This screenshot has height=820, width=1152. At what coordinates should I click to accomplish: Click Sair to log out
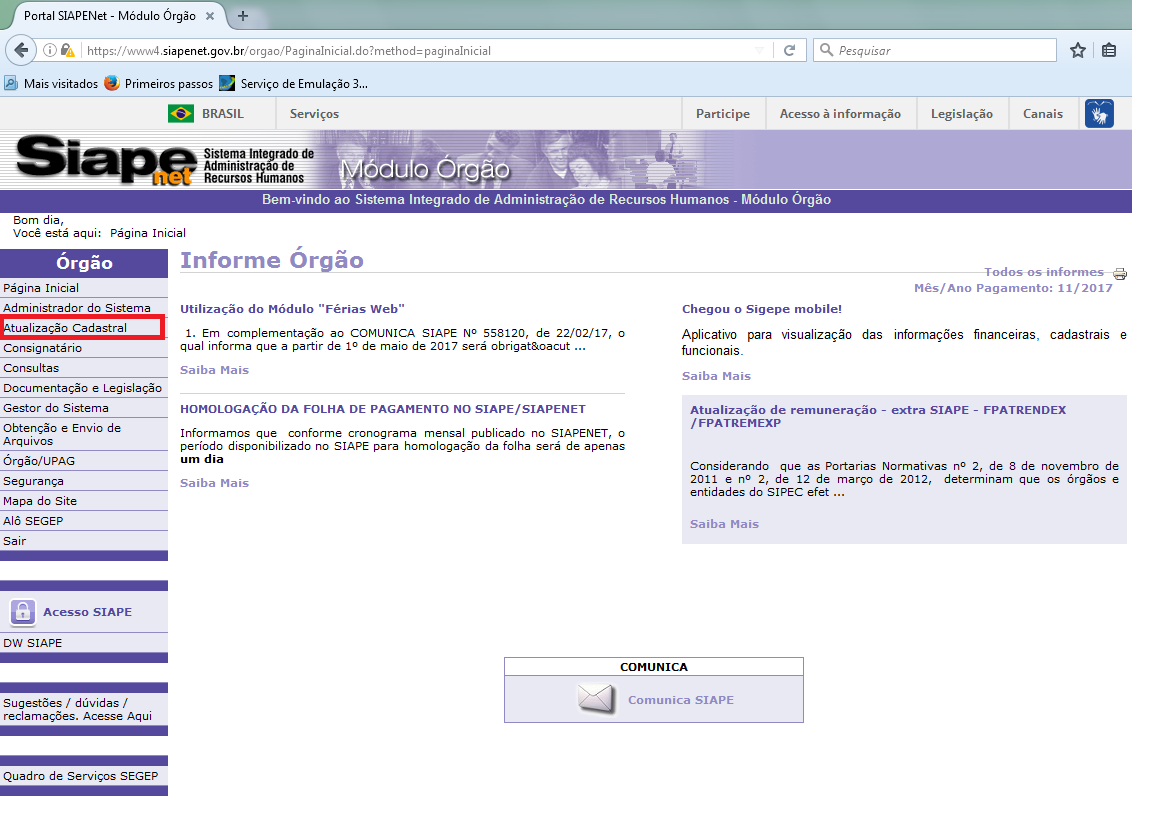tap(84, 541)
